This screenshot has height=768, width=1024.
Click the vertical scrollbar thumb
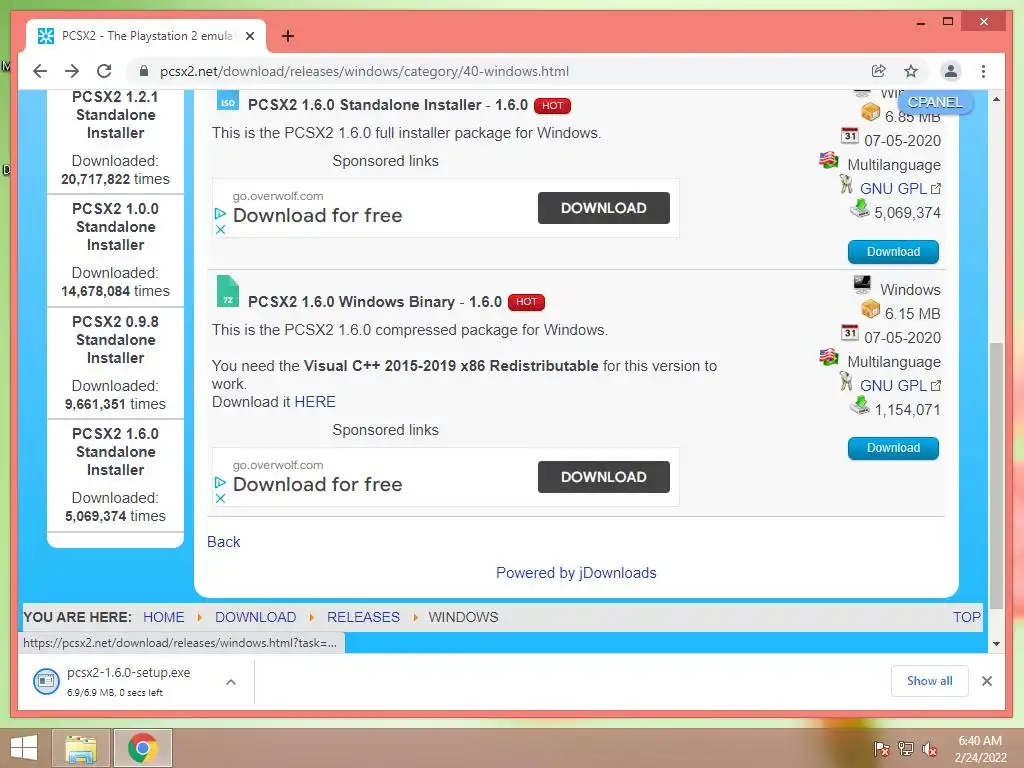point(996,475)
